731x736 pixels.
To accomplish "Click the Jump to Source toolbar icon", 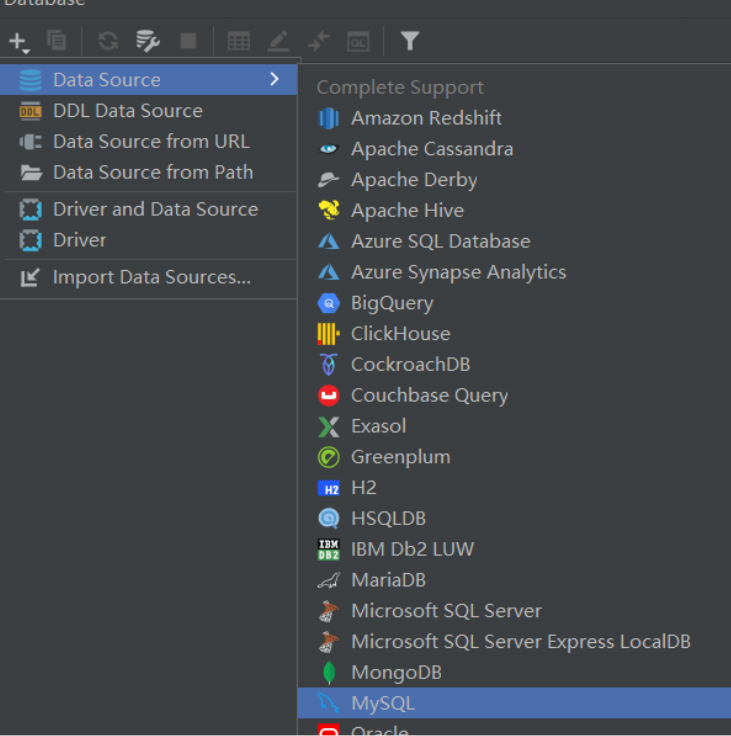I will coord(319,41).
